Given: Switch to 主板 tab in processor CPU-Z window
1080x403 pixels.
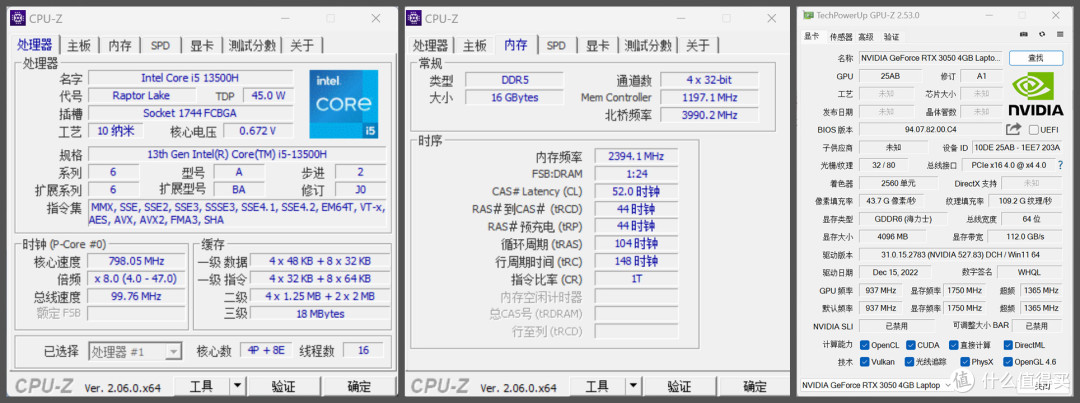Looking at the screenshot, I should pos(79,45).
